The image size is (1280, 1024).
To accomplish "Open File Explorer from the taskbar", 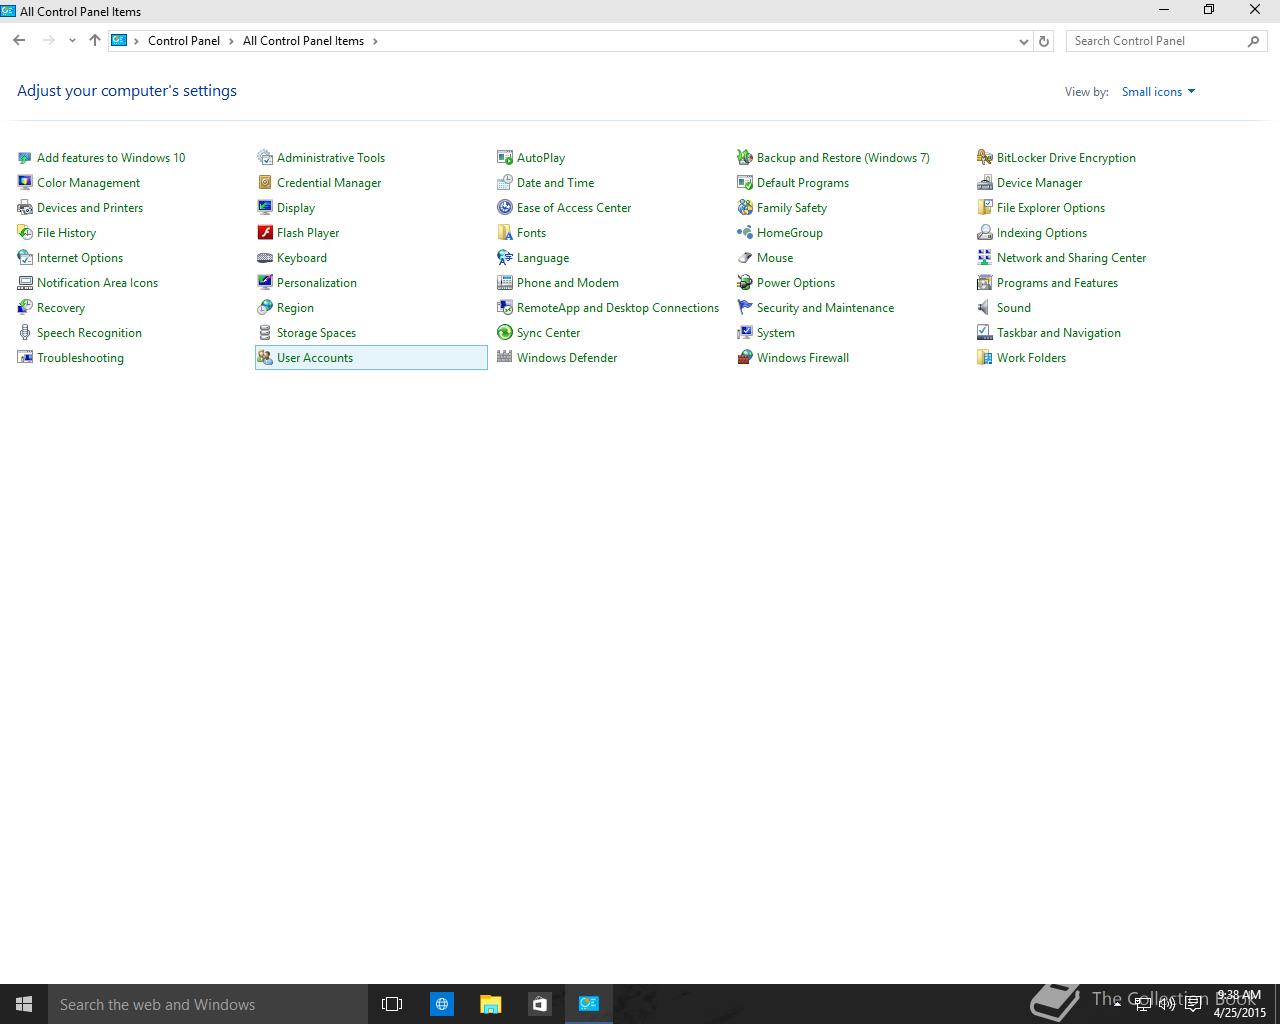I will [x=490, y=1004].
